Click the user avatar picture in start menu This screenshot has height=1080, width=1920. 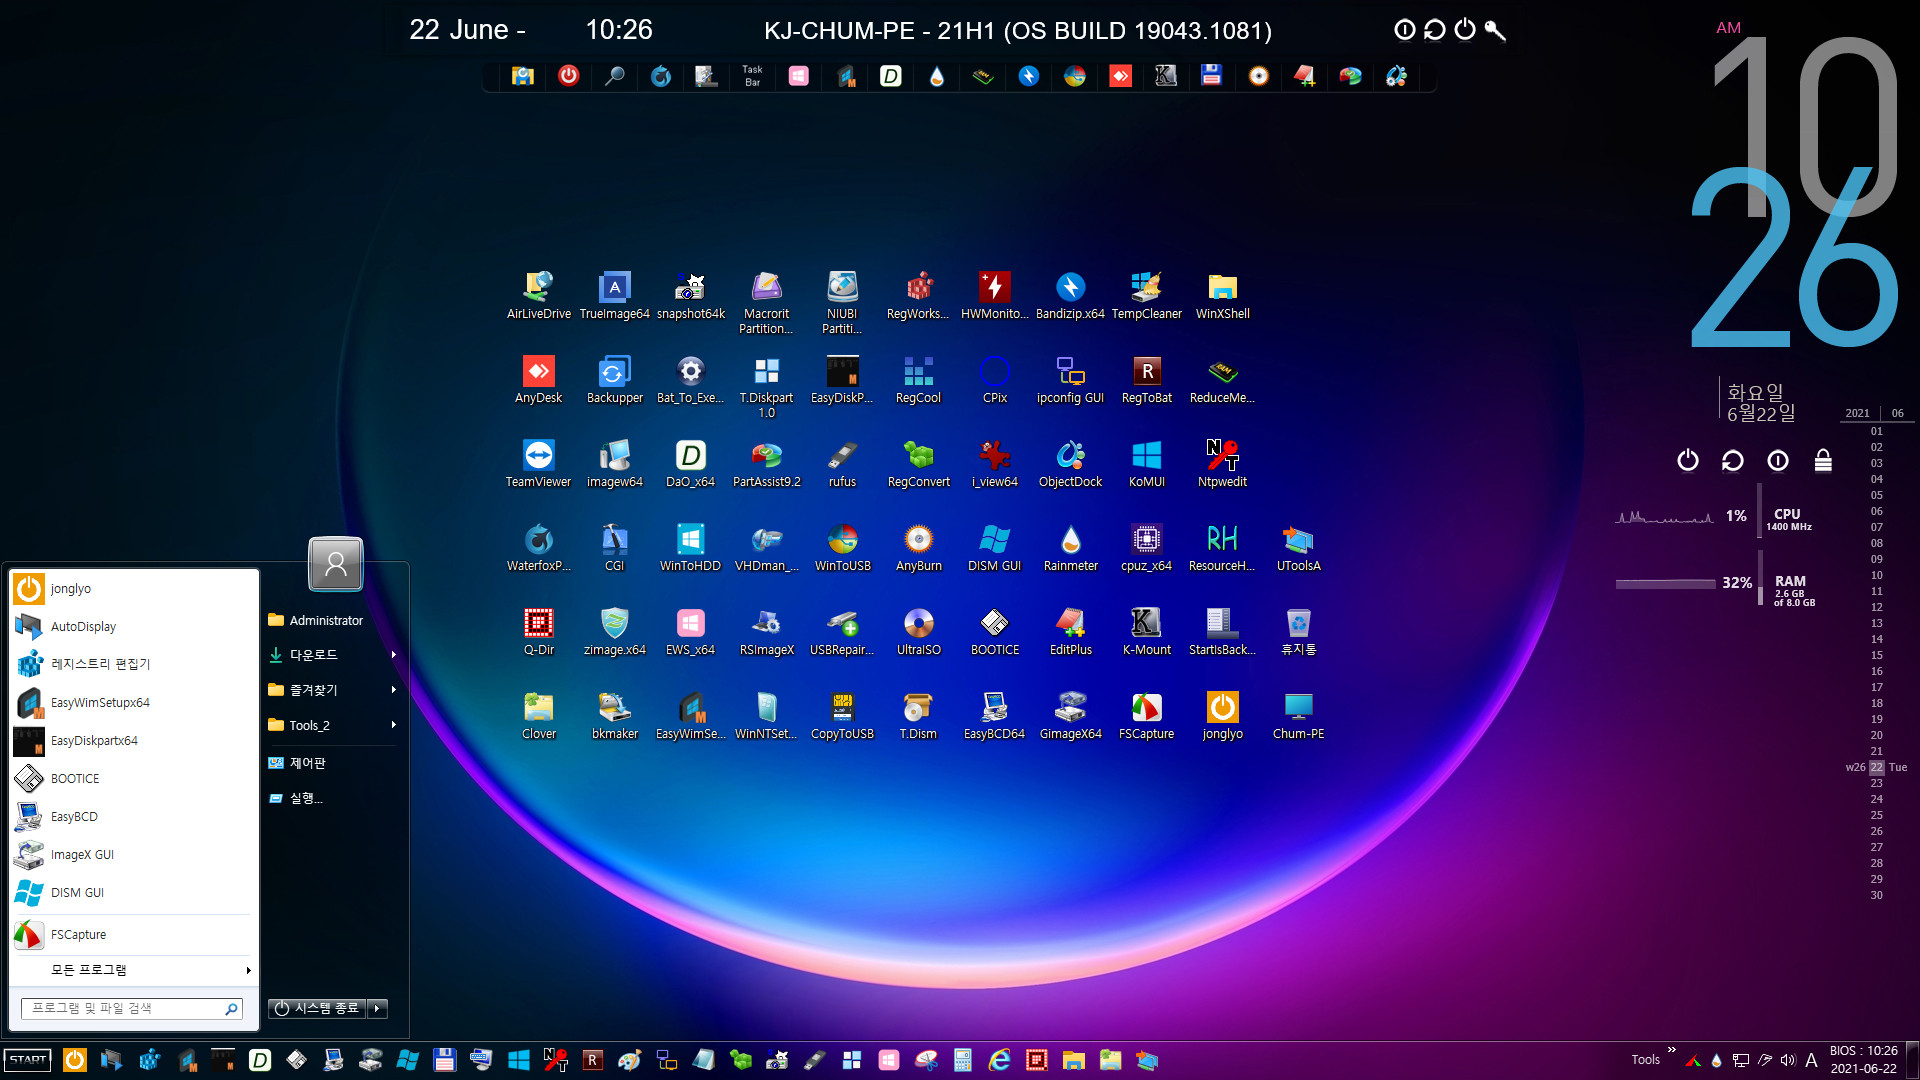(336, 564)
